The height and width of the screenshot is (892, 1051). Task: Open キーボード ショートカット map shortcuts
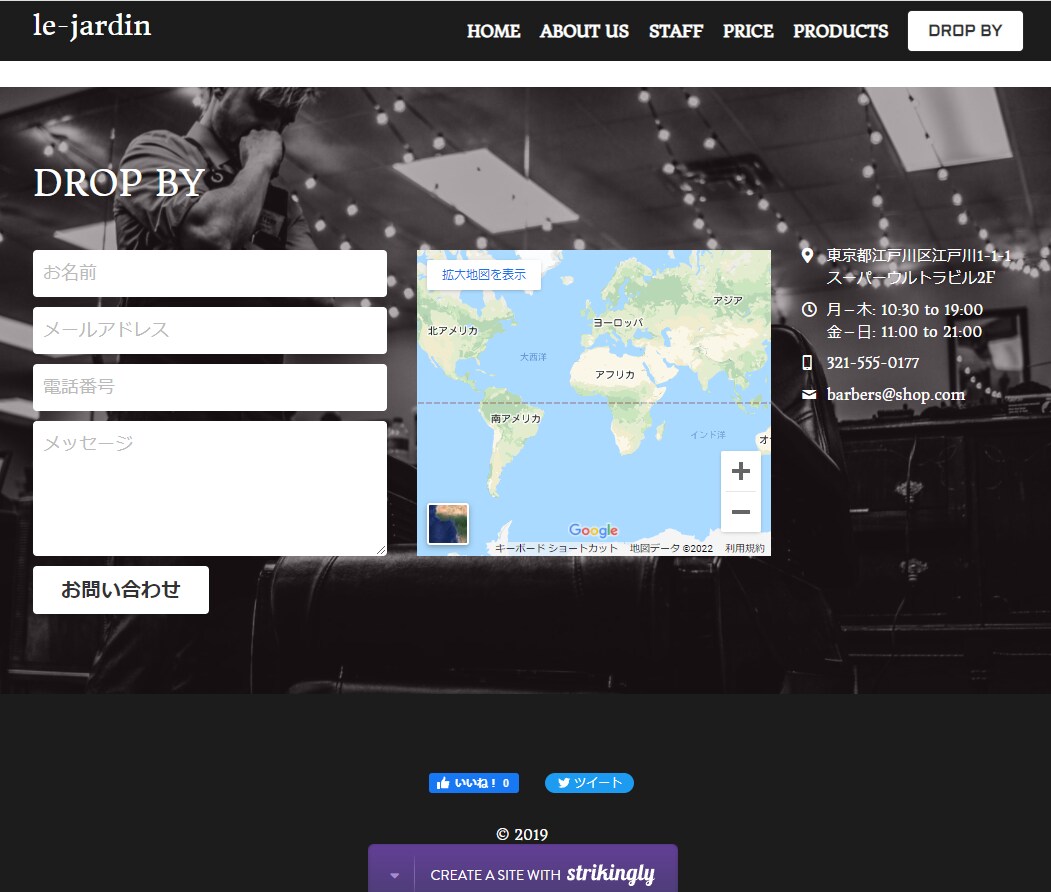(x=556, y=548)
